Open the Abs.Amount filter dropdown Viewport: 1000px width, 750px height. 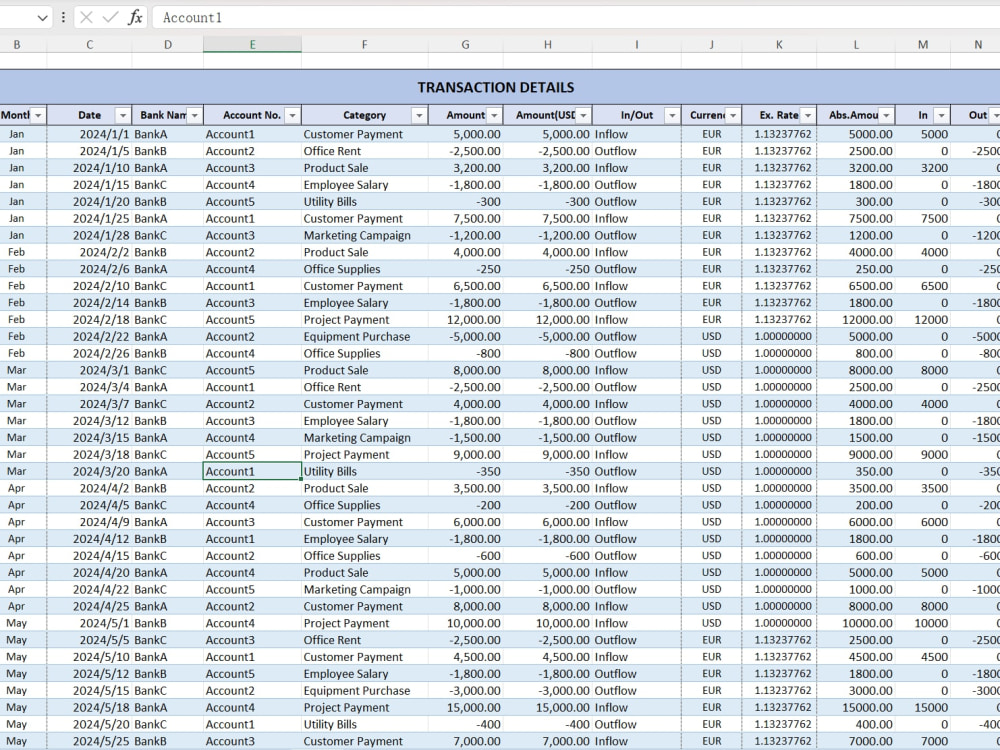click(886, 115)
